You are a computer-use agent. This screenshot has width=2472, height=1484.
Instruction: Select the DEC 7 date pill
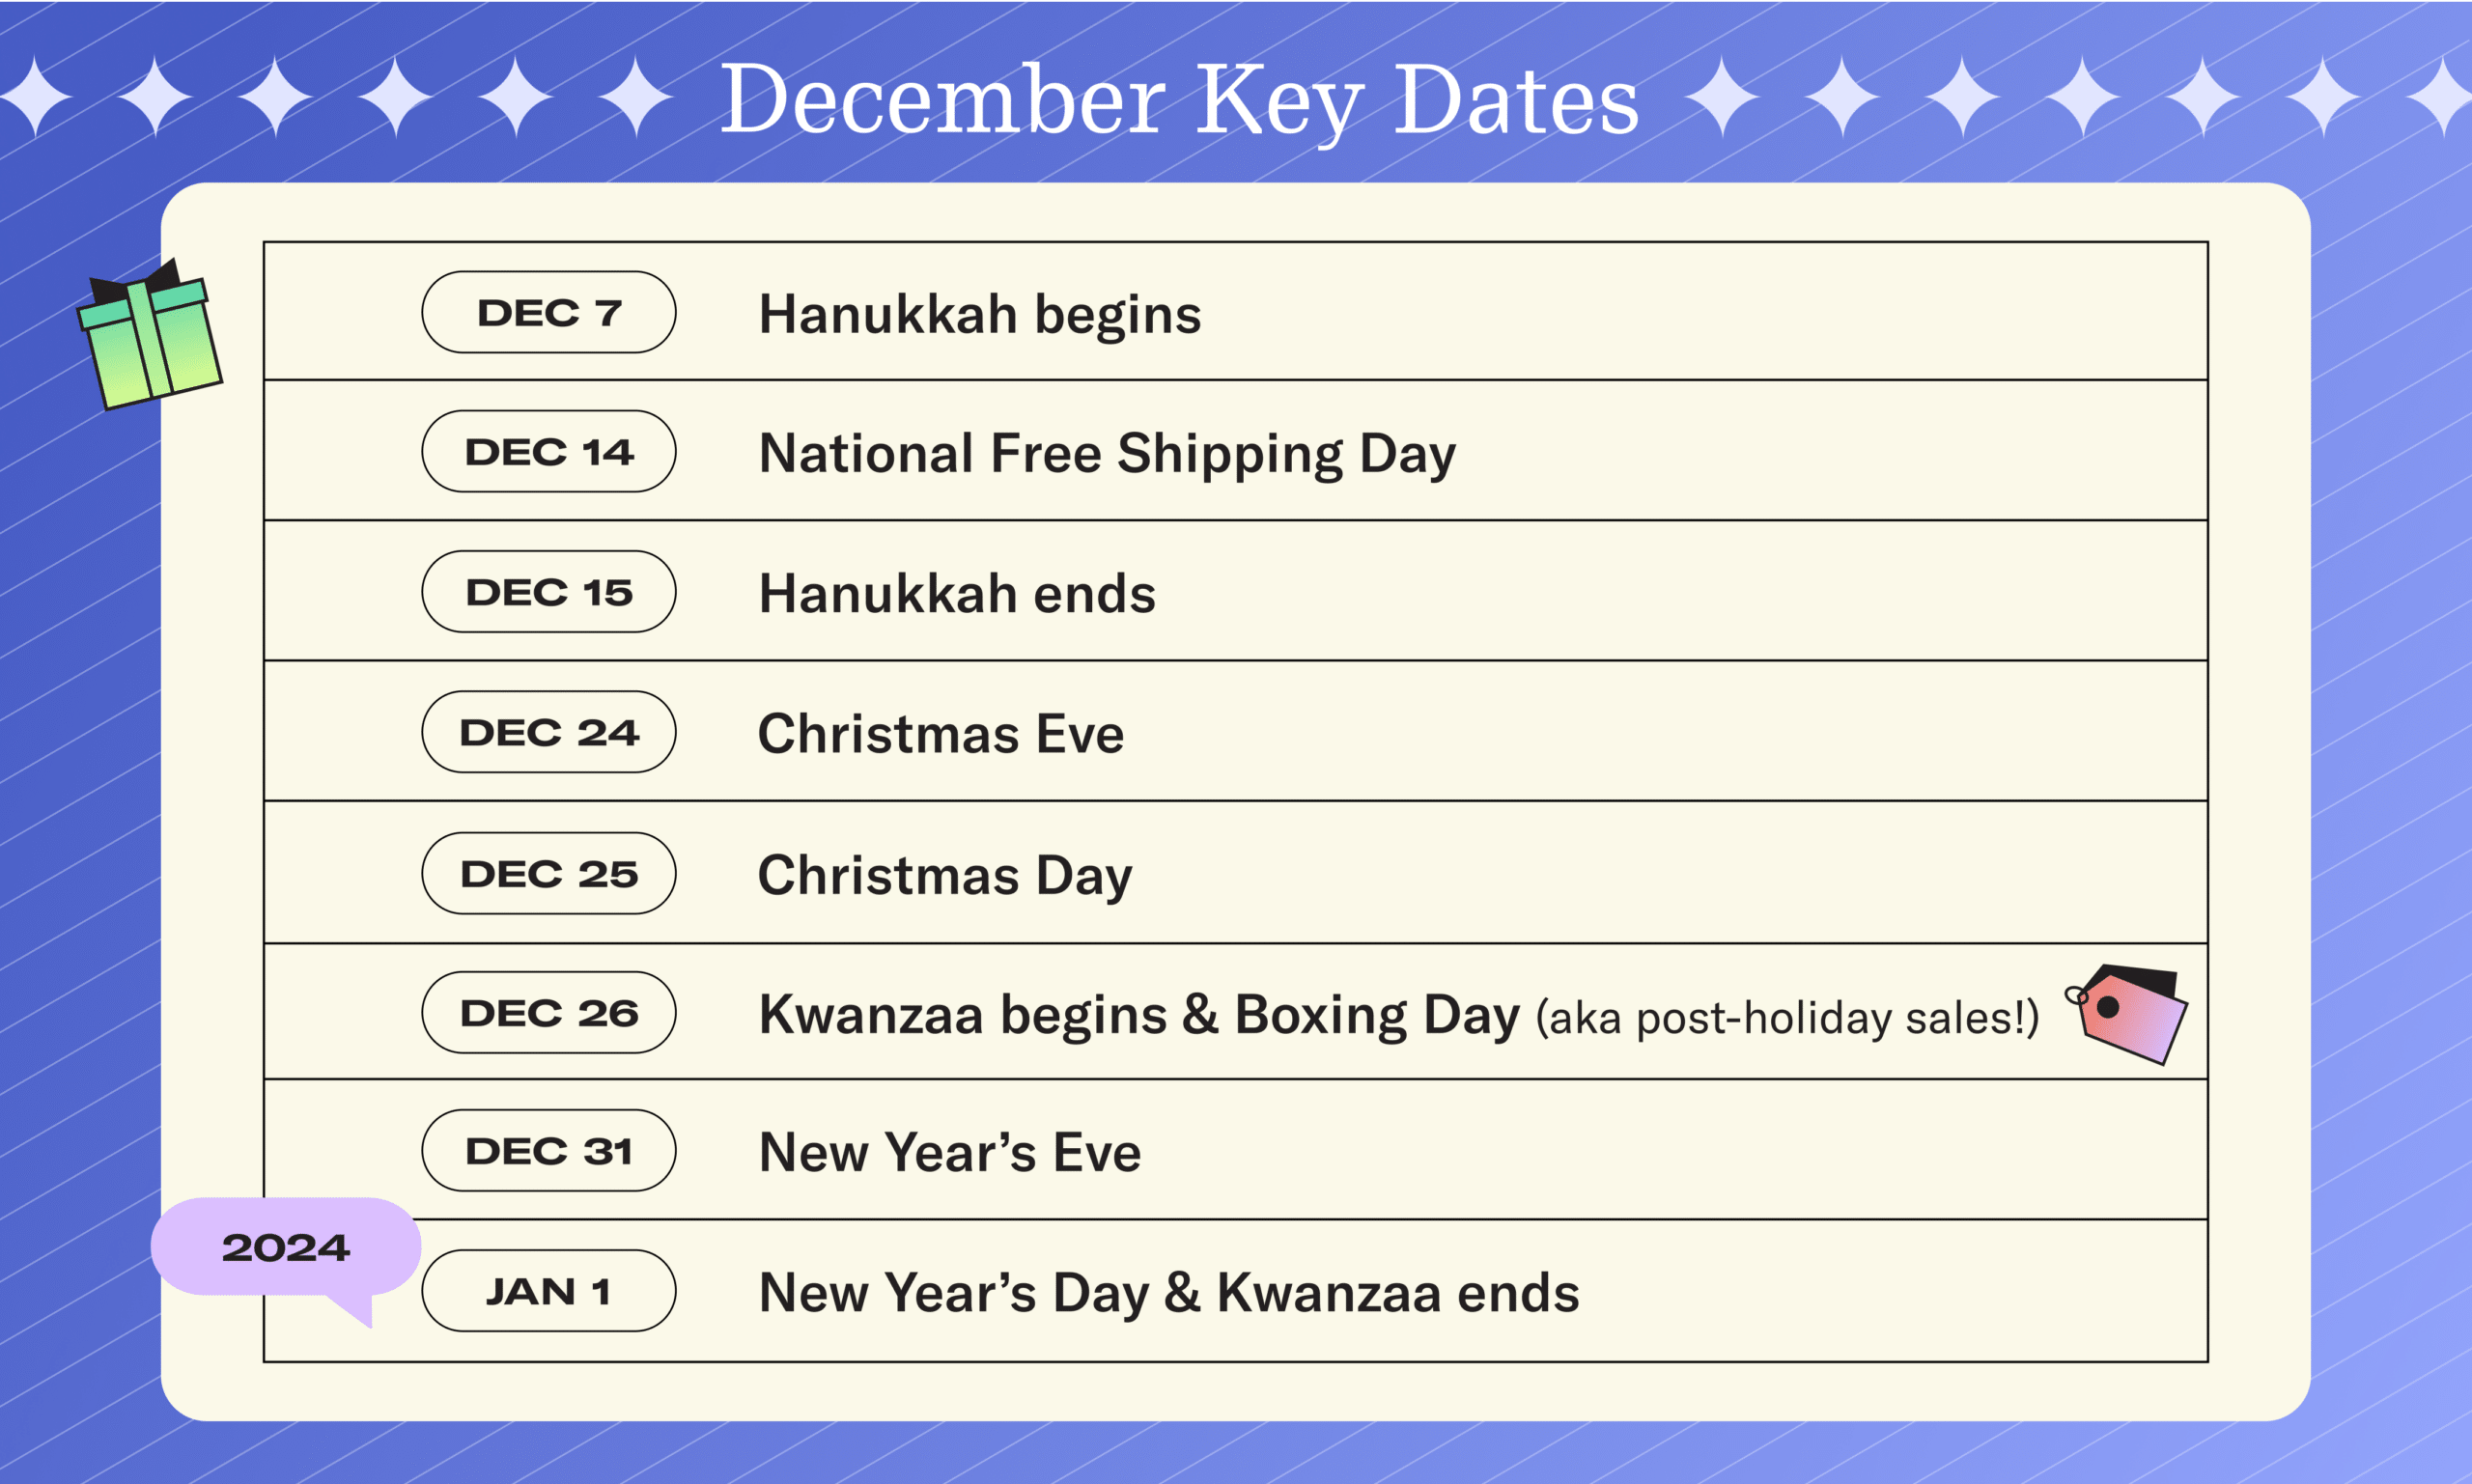pyautogui.click(x=549, y=312)
